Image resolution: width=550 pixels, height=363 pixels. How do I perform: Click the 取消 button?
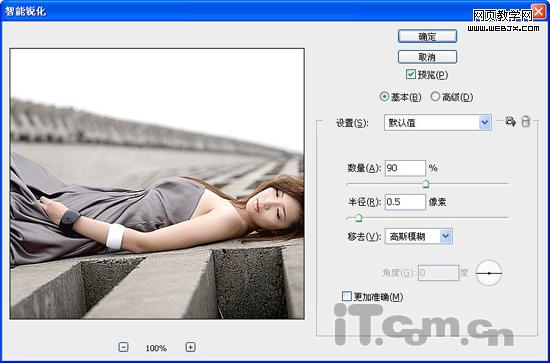point(427,57)
